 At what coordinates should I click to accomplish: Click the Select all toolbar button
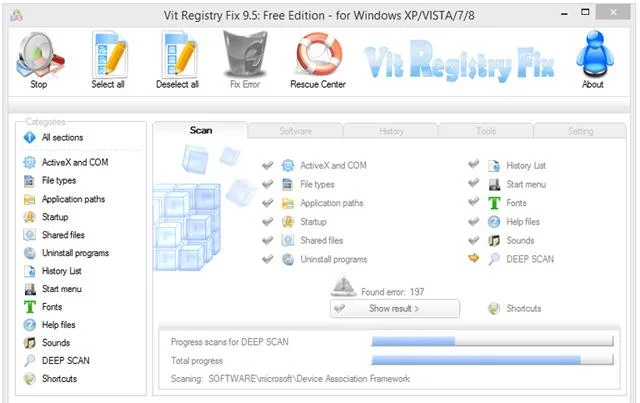[108, 60]
